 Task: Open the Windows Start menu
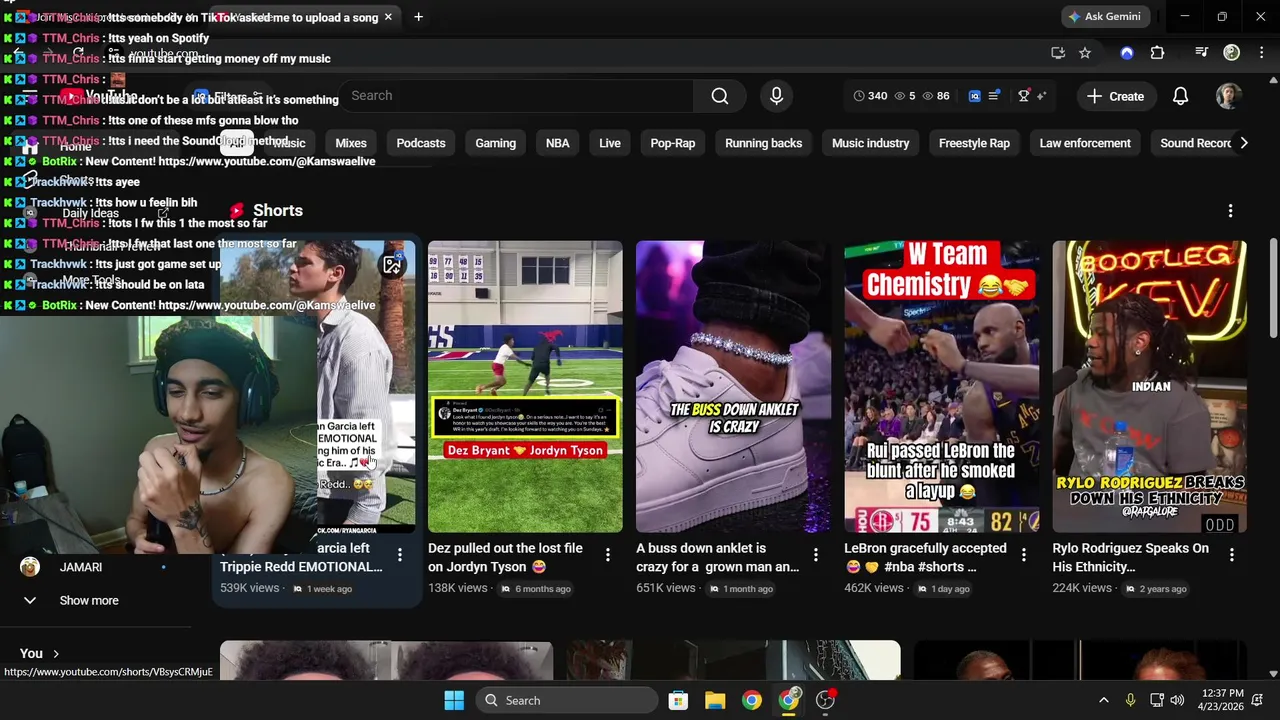click(454, 700)
